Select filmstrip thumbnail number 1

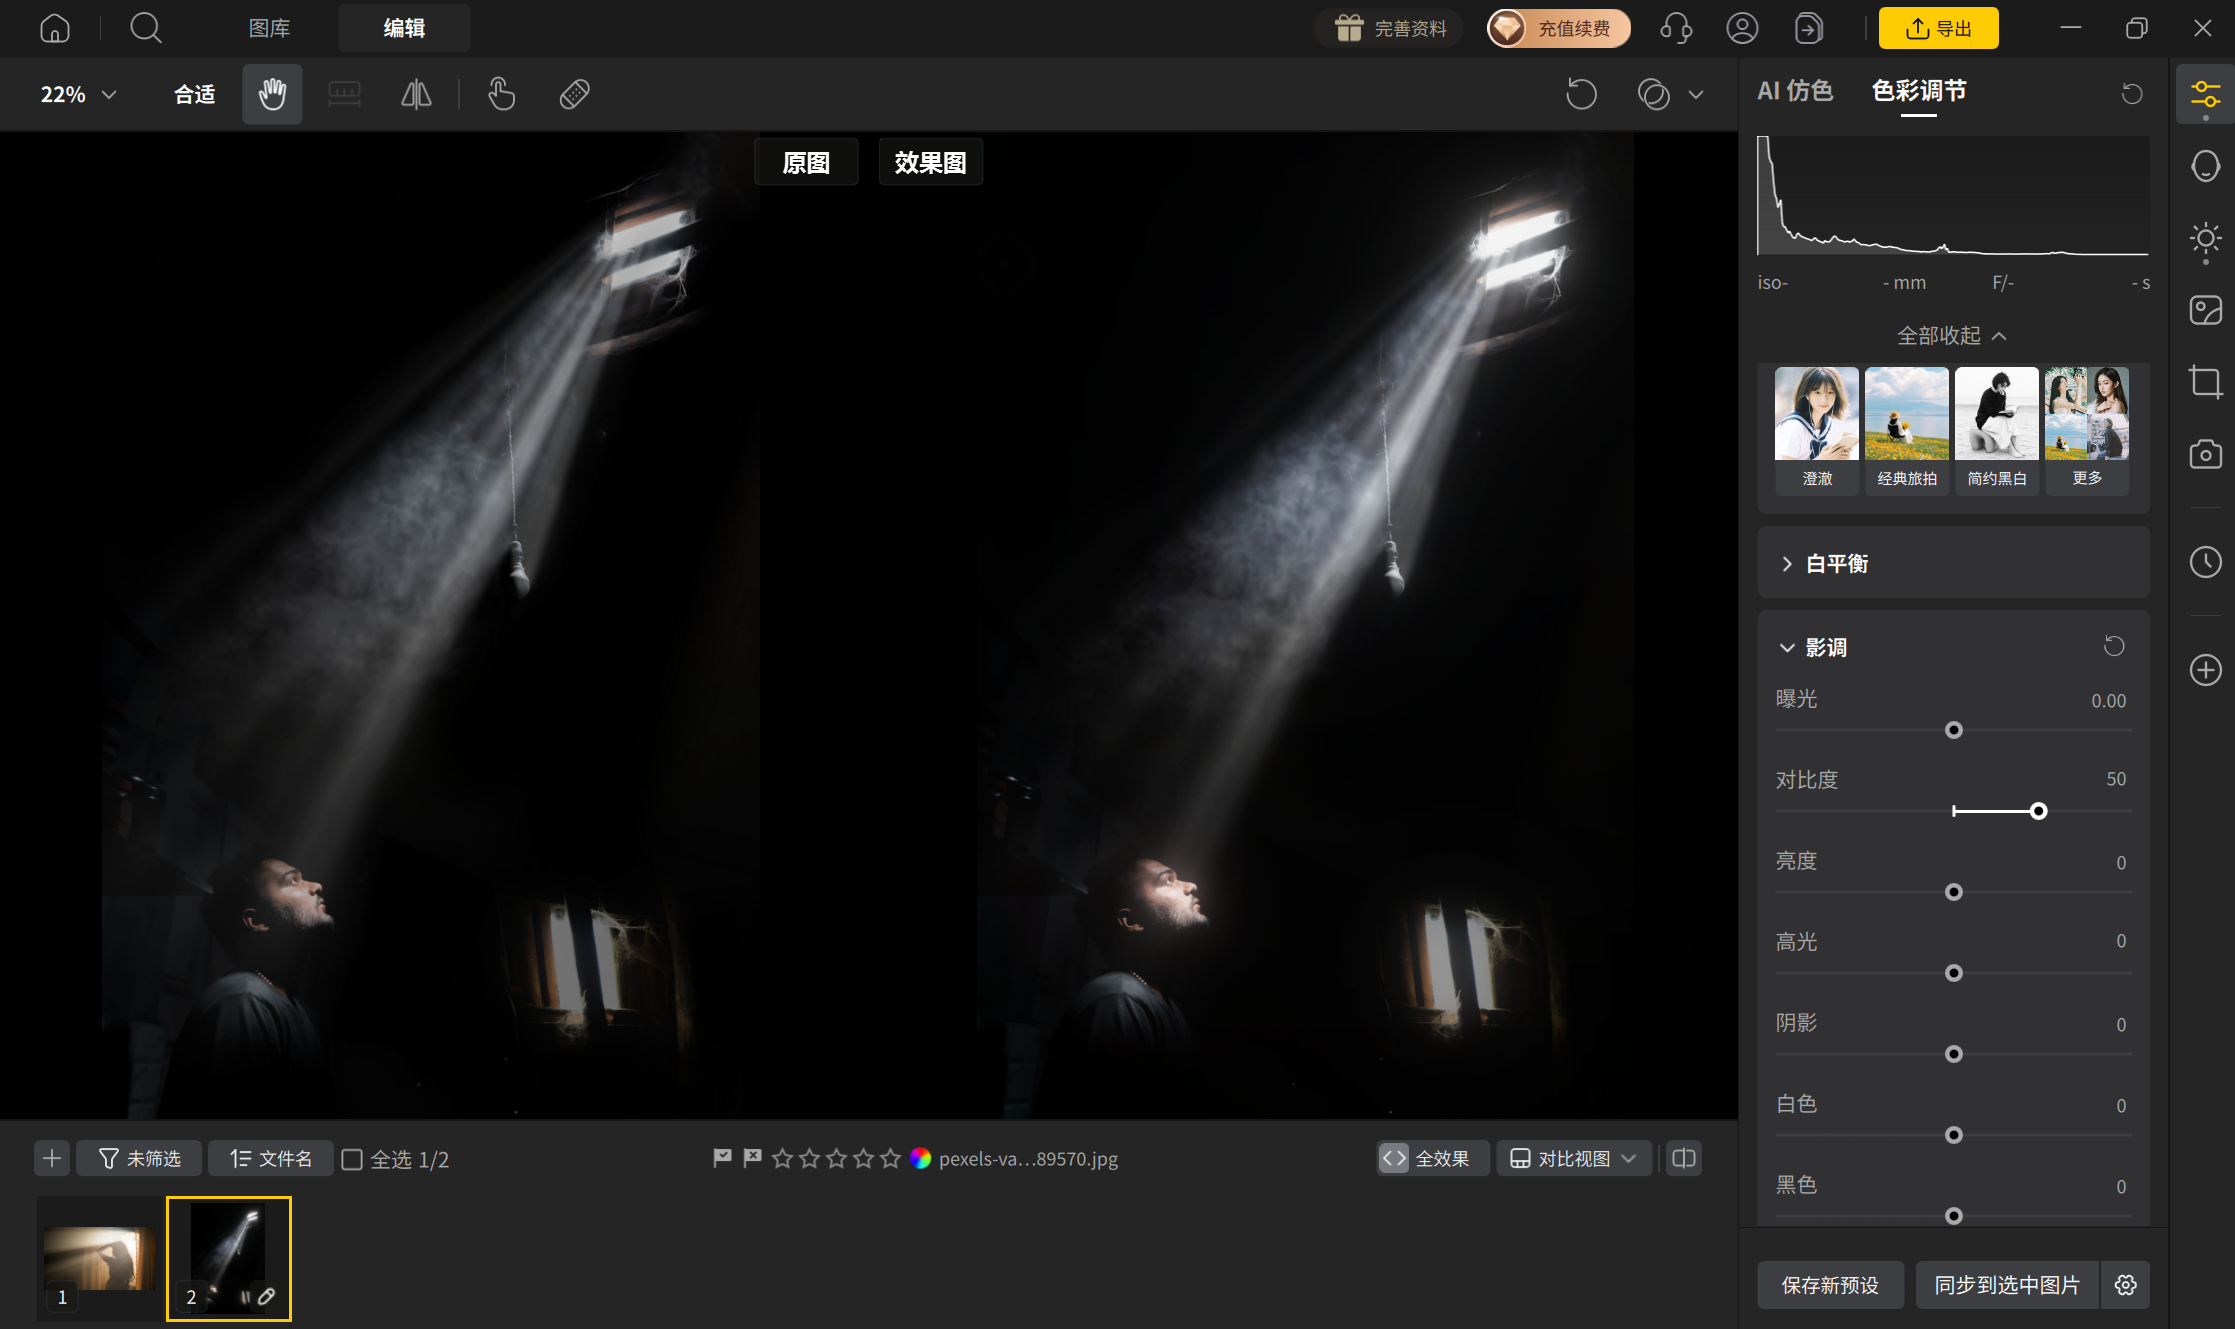pos(99,1259)
